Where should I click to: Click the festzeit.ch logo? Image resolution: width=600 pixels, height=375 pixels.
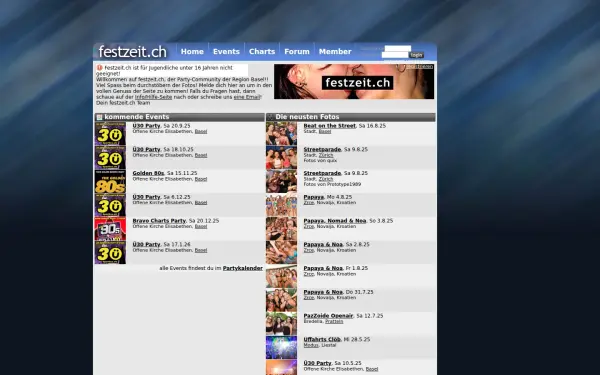click(x=132, y=52)
